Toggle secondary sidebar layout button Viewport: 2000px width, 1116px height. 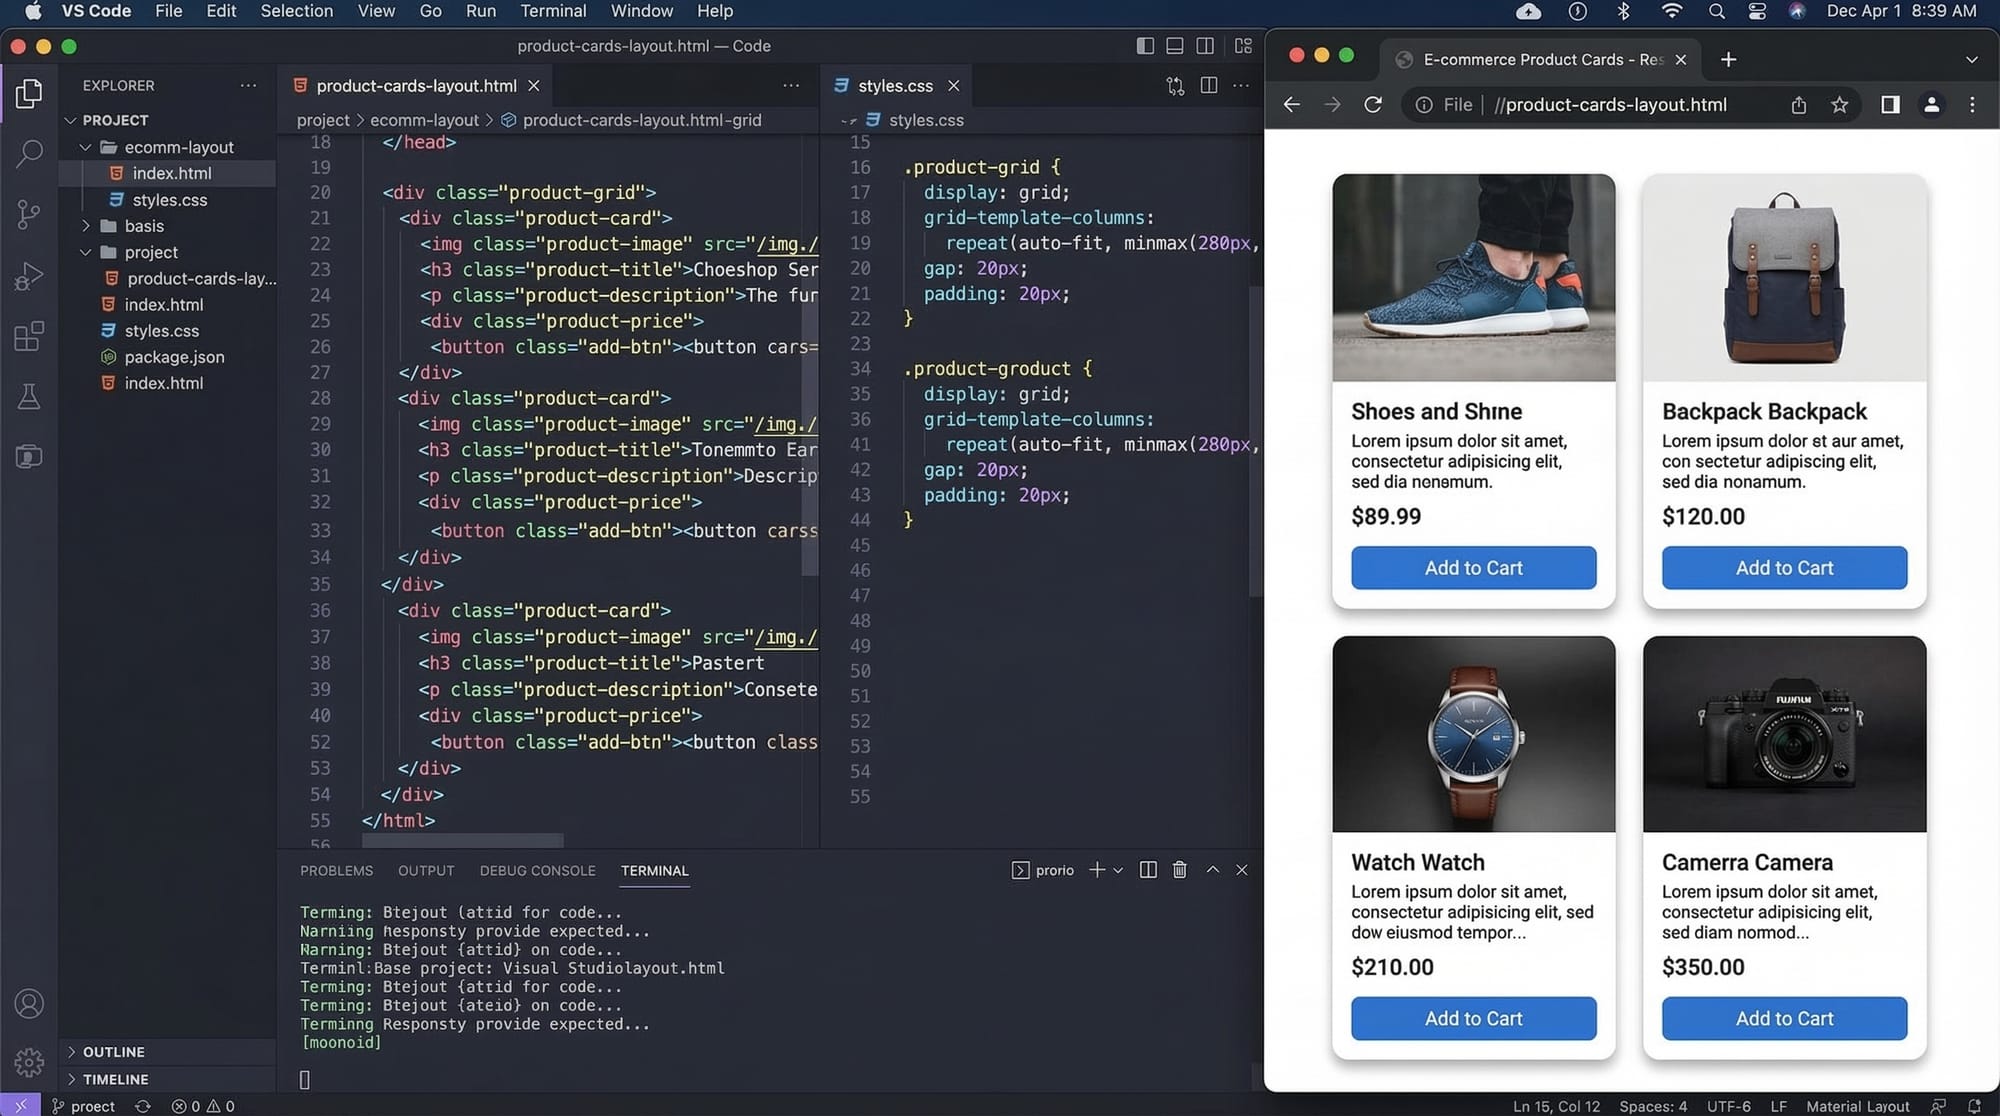[x=1205, y=46]
